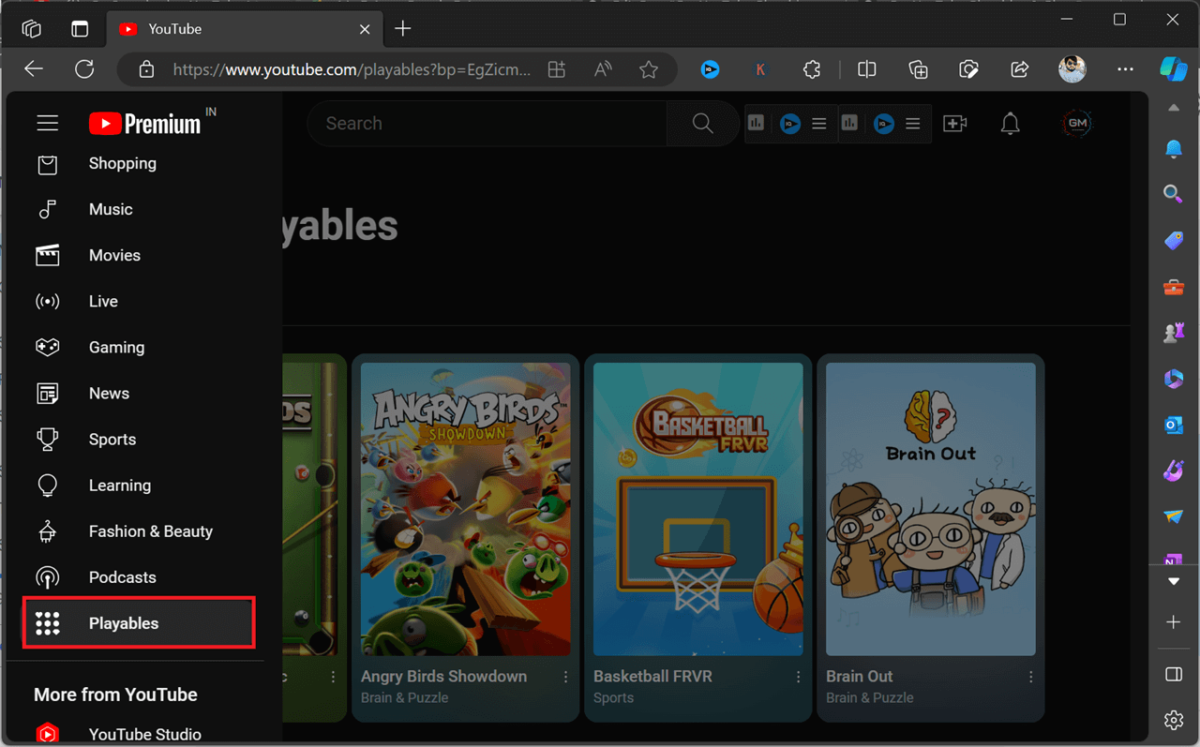Viewport: 1200px width, 747px height.
Task: Open Edge Workspaces icon
Action: coord(31,29)
